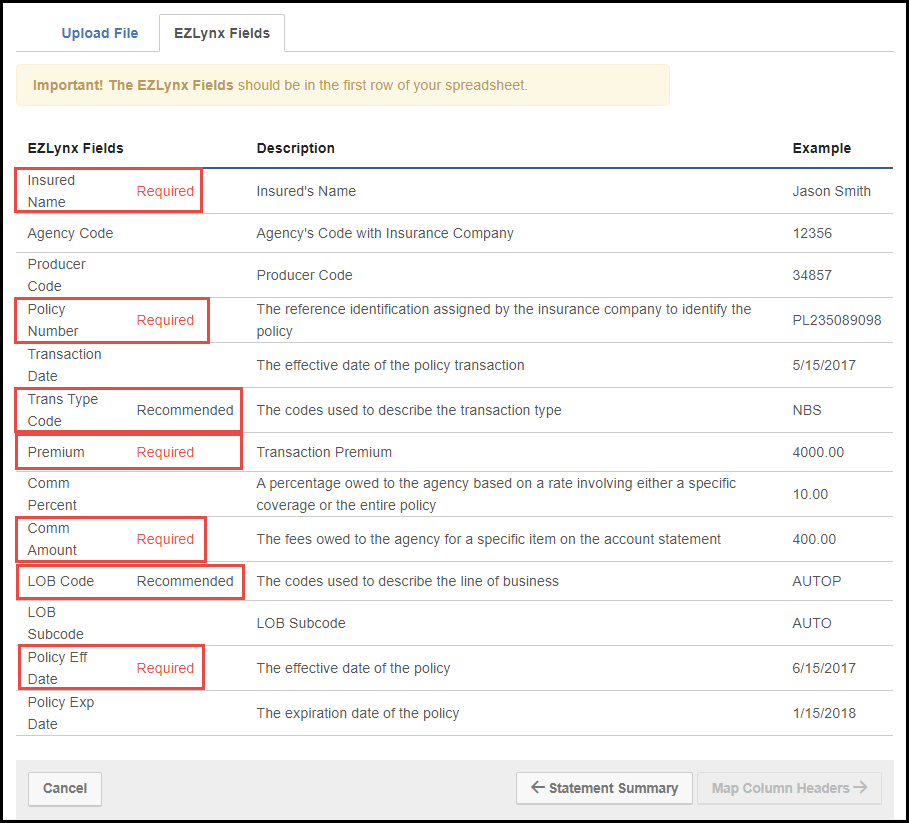909x823 pixels.
Task: Click the Producer Code description text
Action: (304, 275)
